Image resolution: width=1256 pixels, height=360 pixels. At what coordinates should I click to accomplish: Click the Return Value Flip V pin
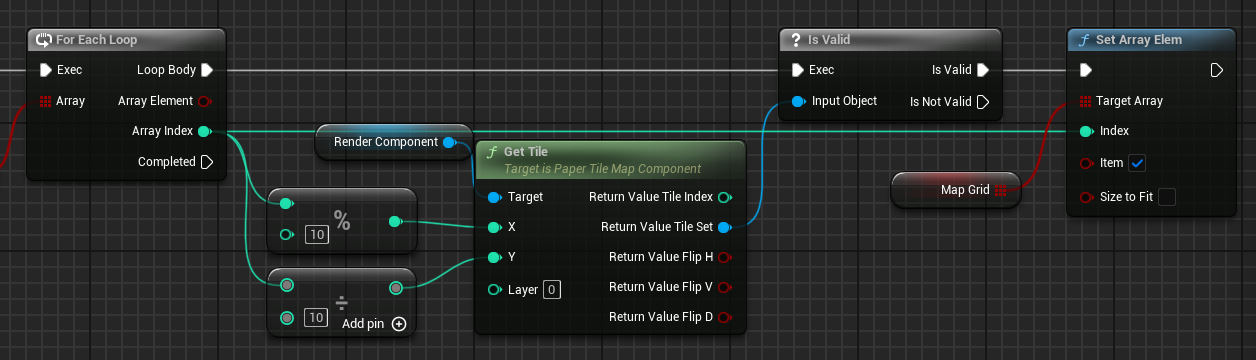pos(725,287)
